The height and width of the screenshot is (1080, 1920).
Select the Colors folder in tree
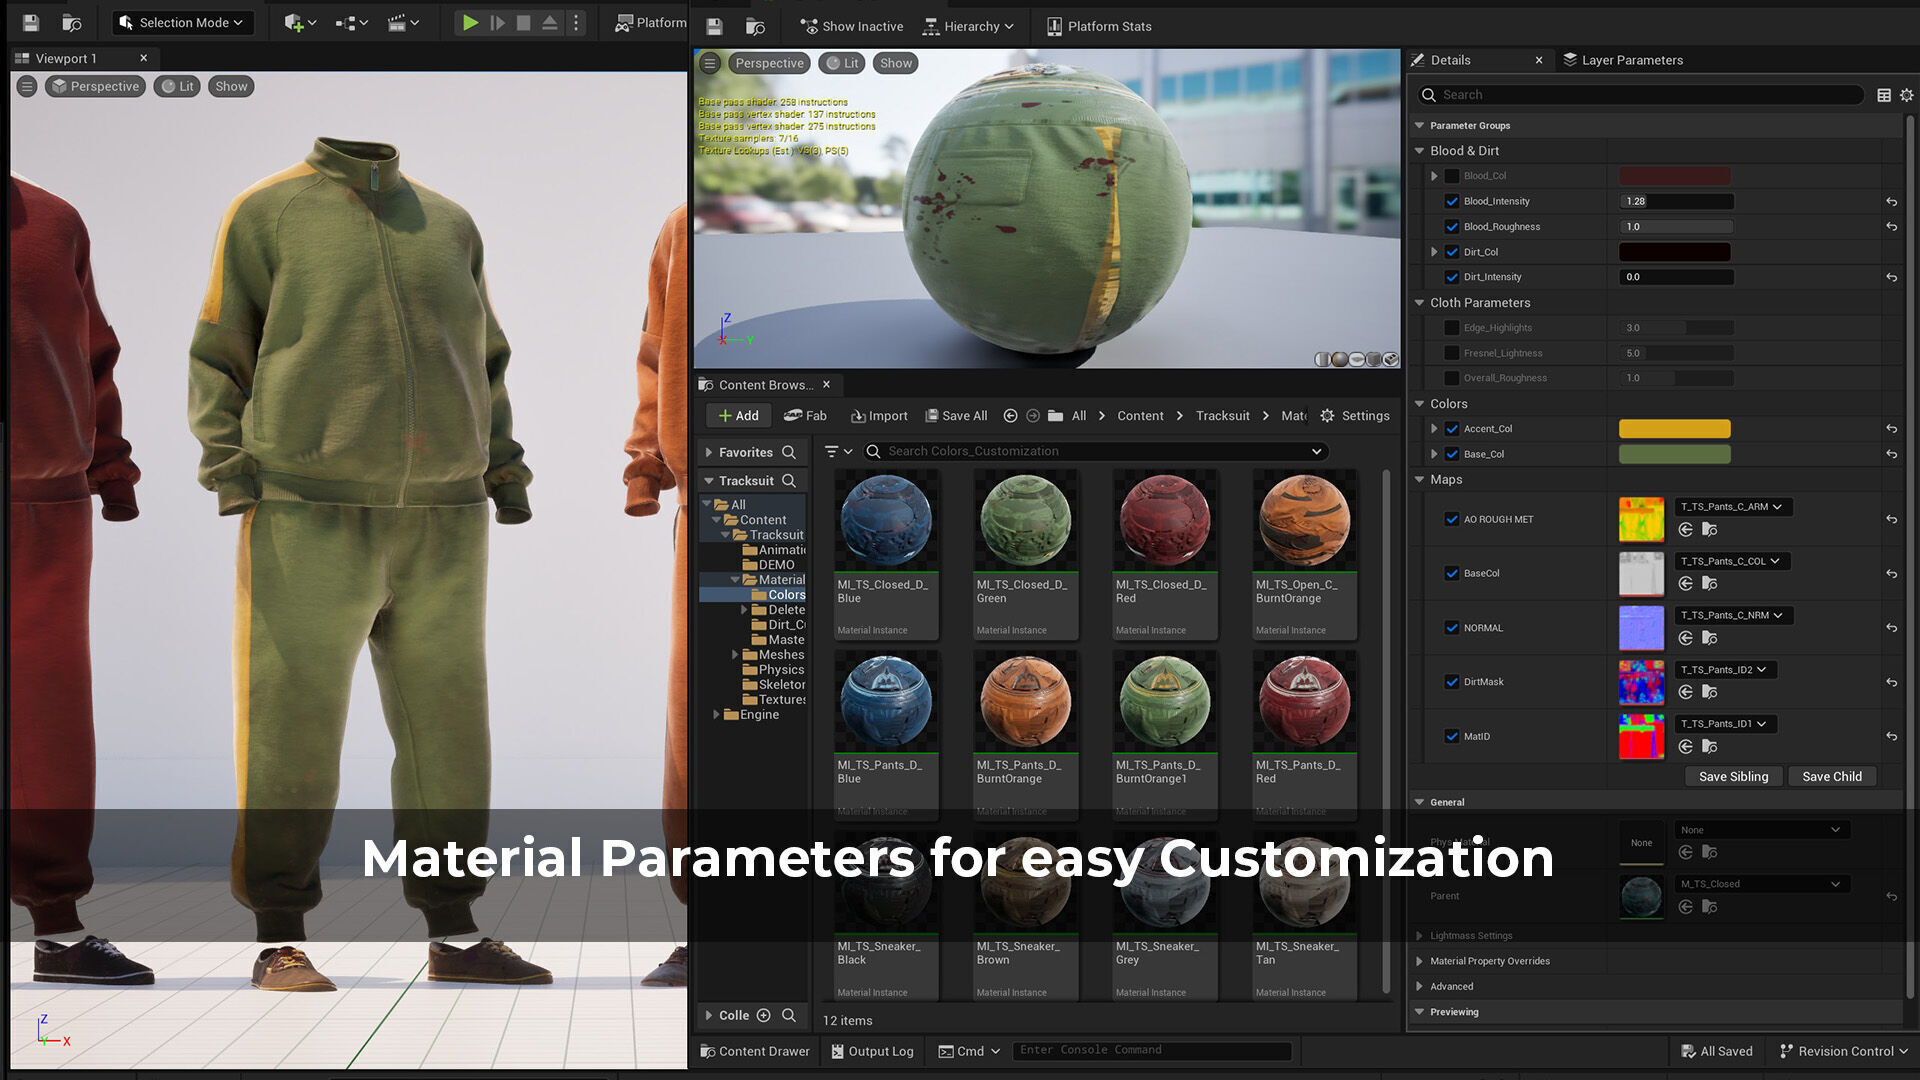(x=778, y=595)
